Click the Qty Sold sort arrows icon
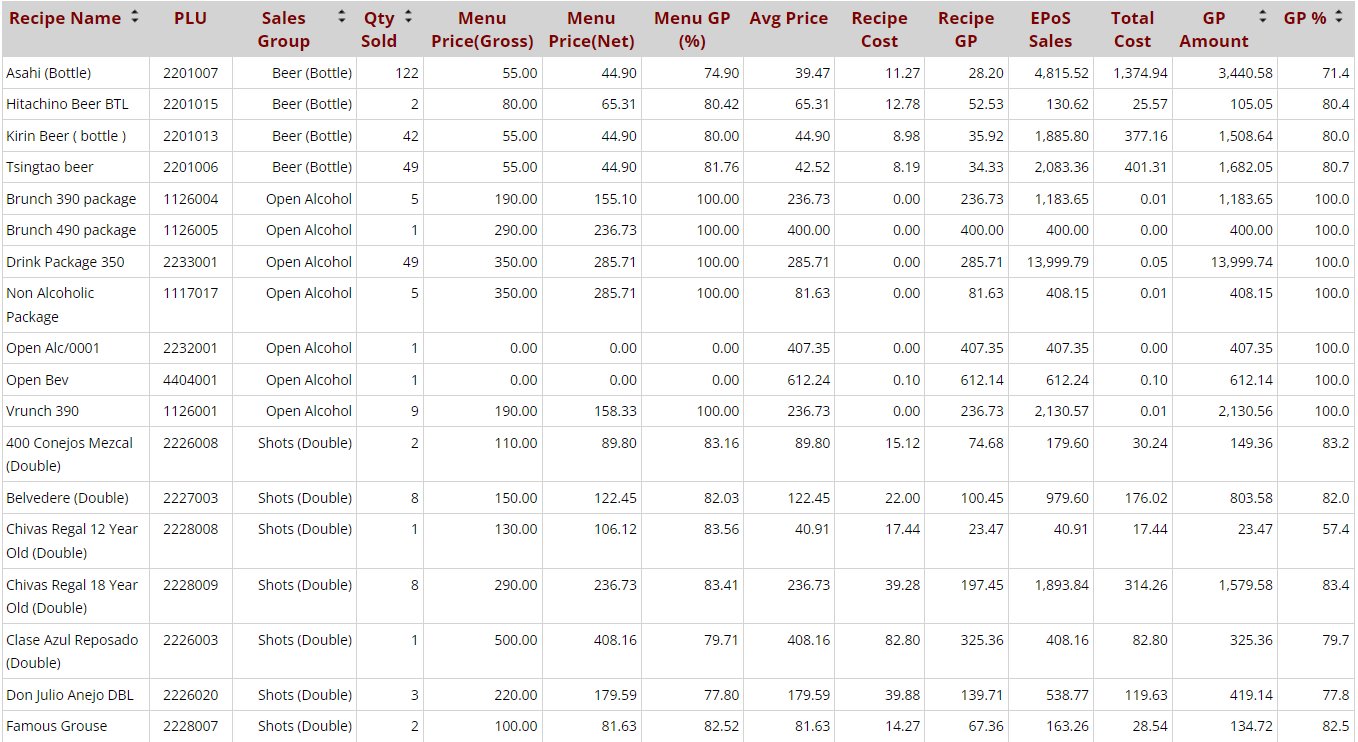This screenshot has width=1358, height=742. 408,17
